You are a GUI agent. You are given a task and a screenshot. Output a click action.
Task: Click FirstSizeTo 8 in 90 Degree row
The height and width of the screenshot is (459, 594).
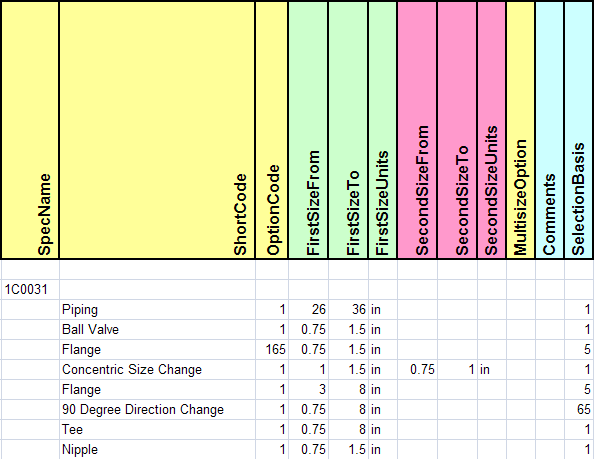click(348, 410)
